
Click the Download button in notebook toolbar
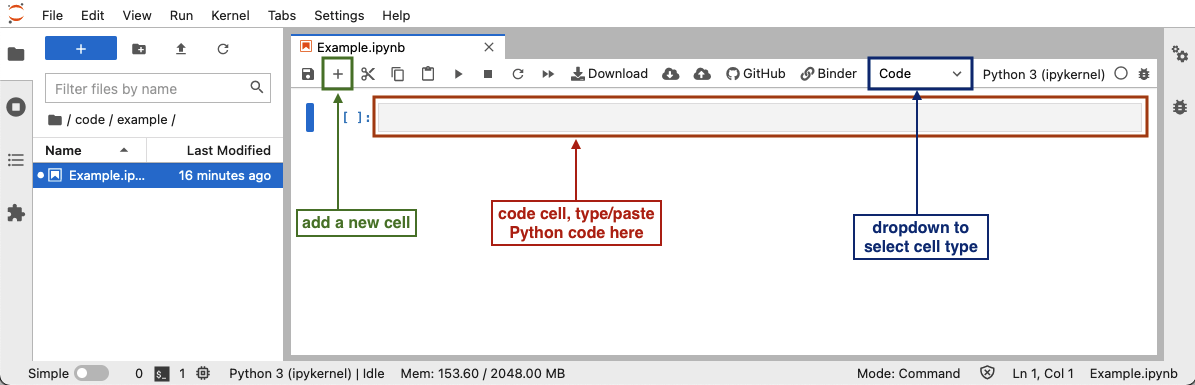pyautogui.click(x=609, y=74)
